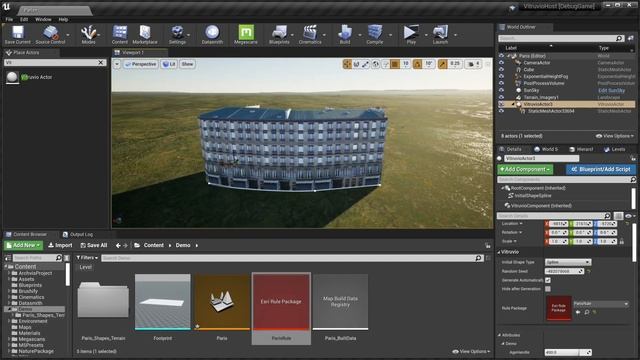Screen dimensions: 640x360
Task: Open the Lit view mode dropdown
Action: click(169, 64)
